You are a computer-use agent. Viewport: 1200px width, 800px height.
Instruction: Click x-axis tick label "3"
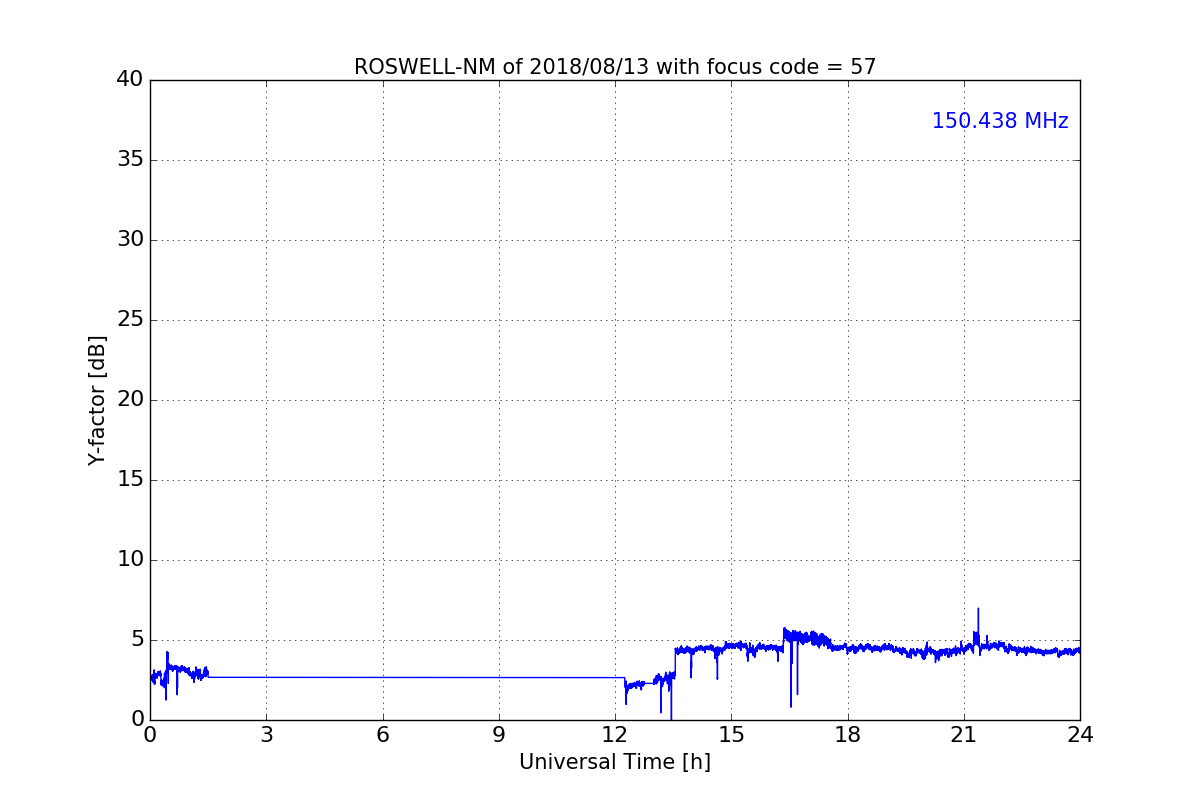point(266,735)
